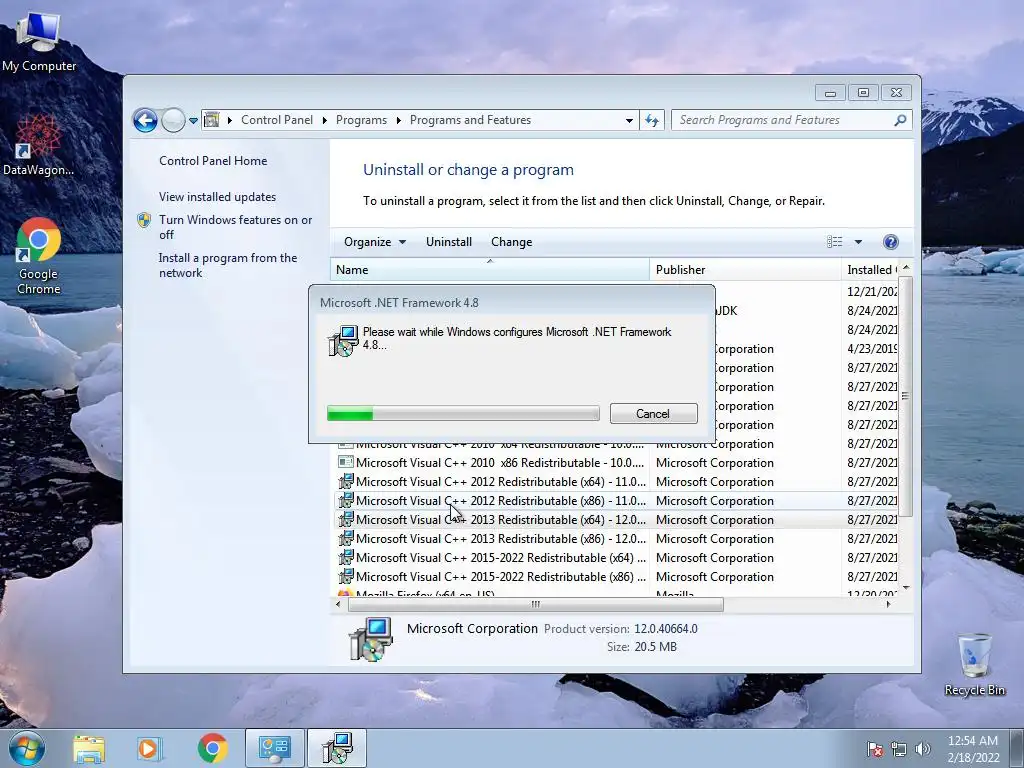This screenshot has width=1024, height=768.
Task: Open the Help question mark icon
Action: pyautogui.click(x=890, y=242)
